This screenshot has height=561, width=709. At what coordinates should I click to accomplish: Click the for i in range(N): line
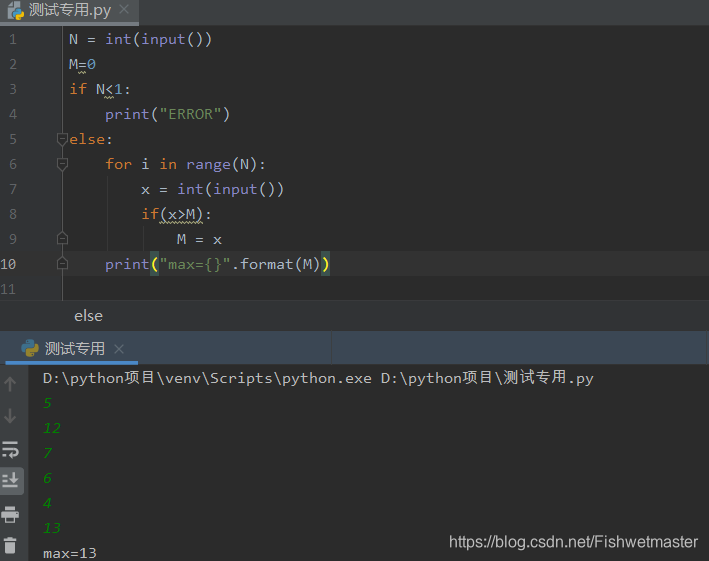[185, 164]
